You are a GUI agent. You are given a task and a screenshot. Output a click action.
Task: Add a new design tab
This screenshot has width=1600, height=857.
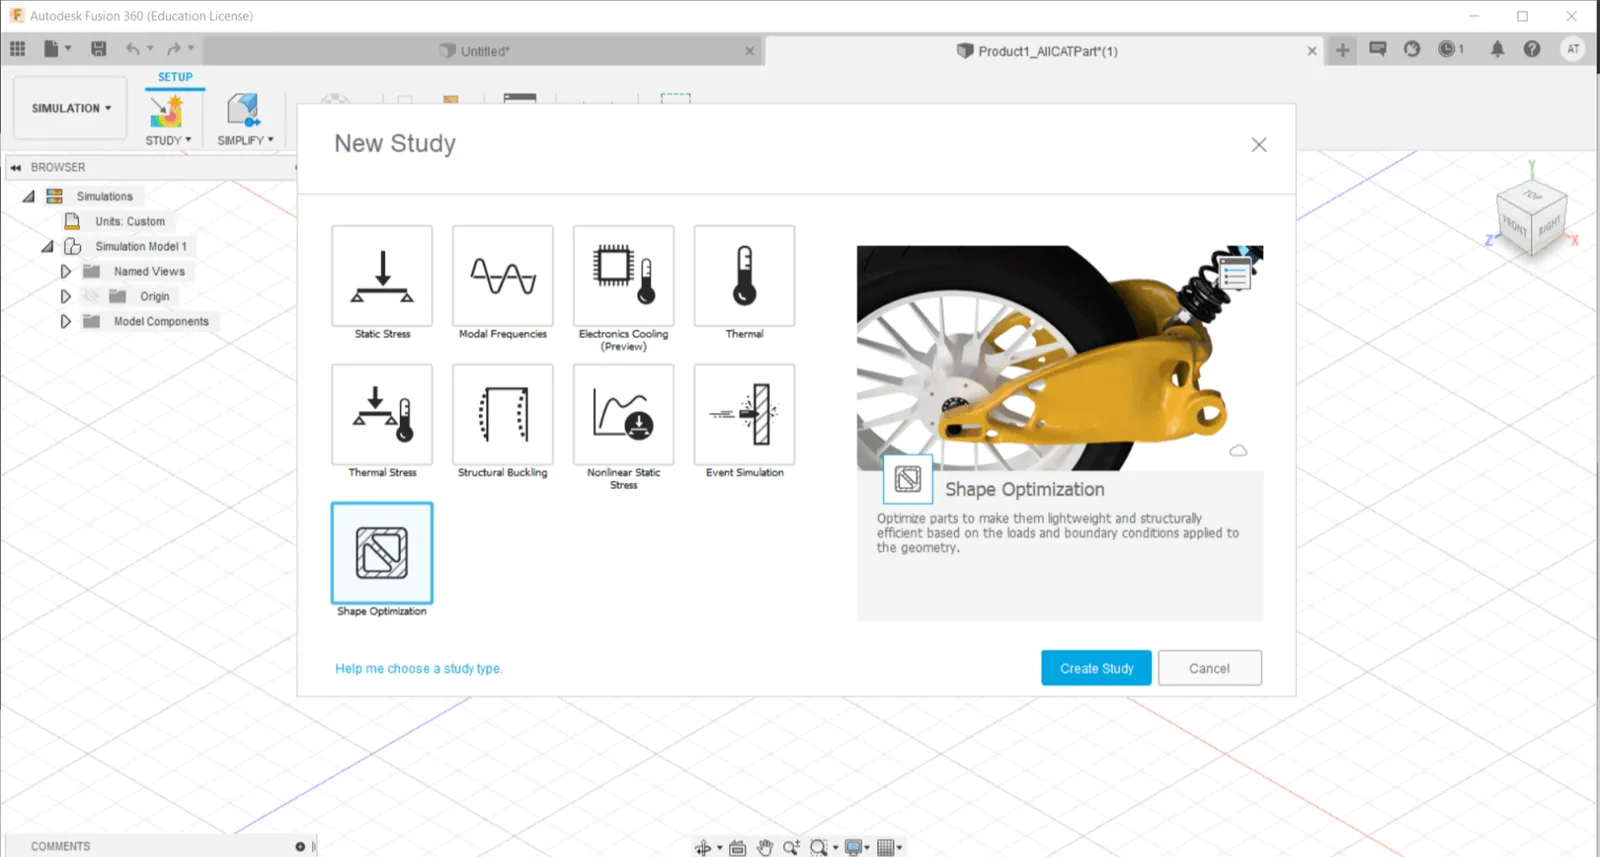(x=1343, y=50)
